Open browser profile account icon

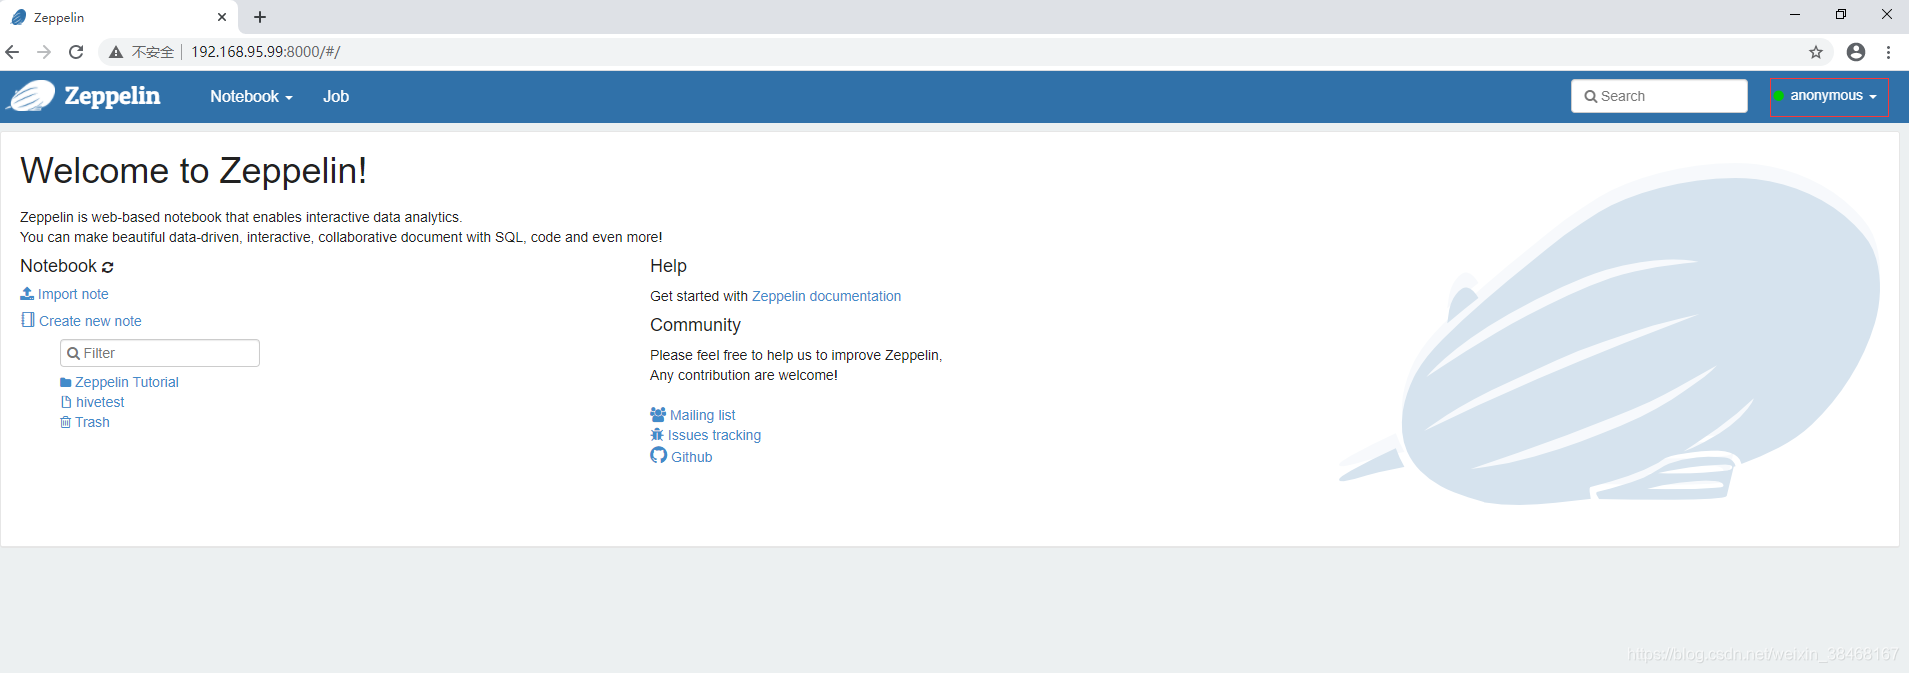(x=1856, y=52)
